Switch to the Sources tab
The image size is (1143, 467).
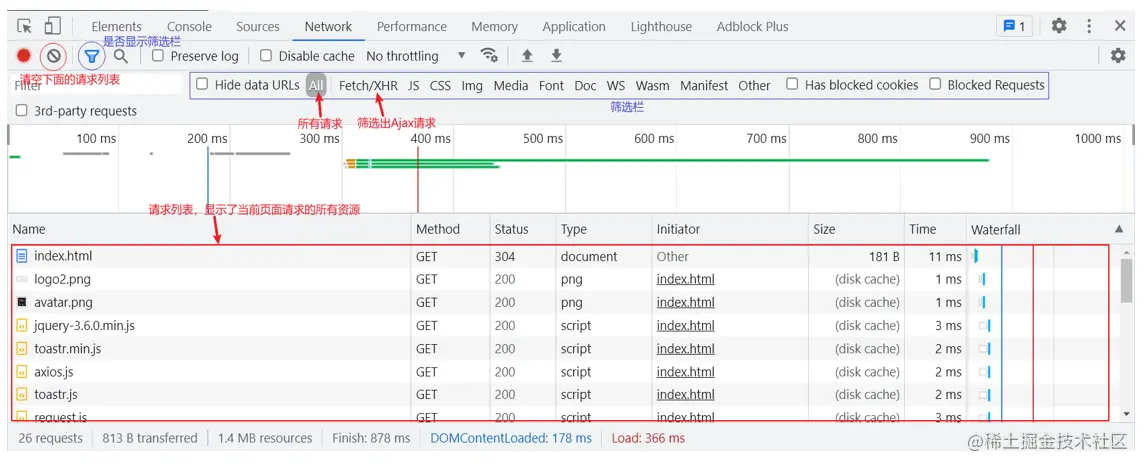257,26
